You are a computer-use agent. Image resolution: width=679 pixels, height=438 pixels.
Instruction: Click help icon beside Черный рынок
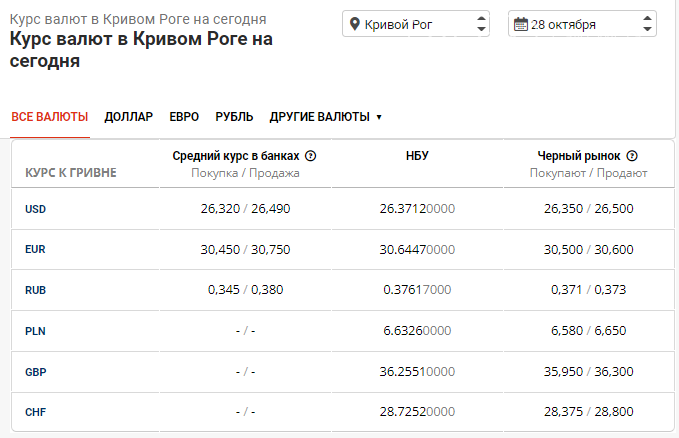click(632, 156)
